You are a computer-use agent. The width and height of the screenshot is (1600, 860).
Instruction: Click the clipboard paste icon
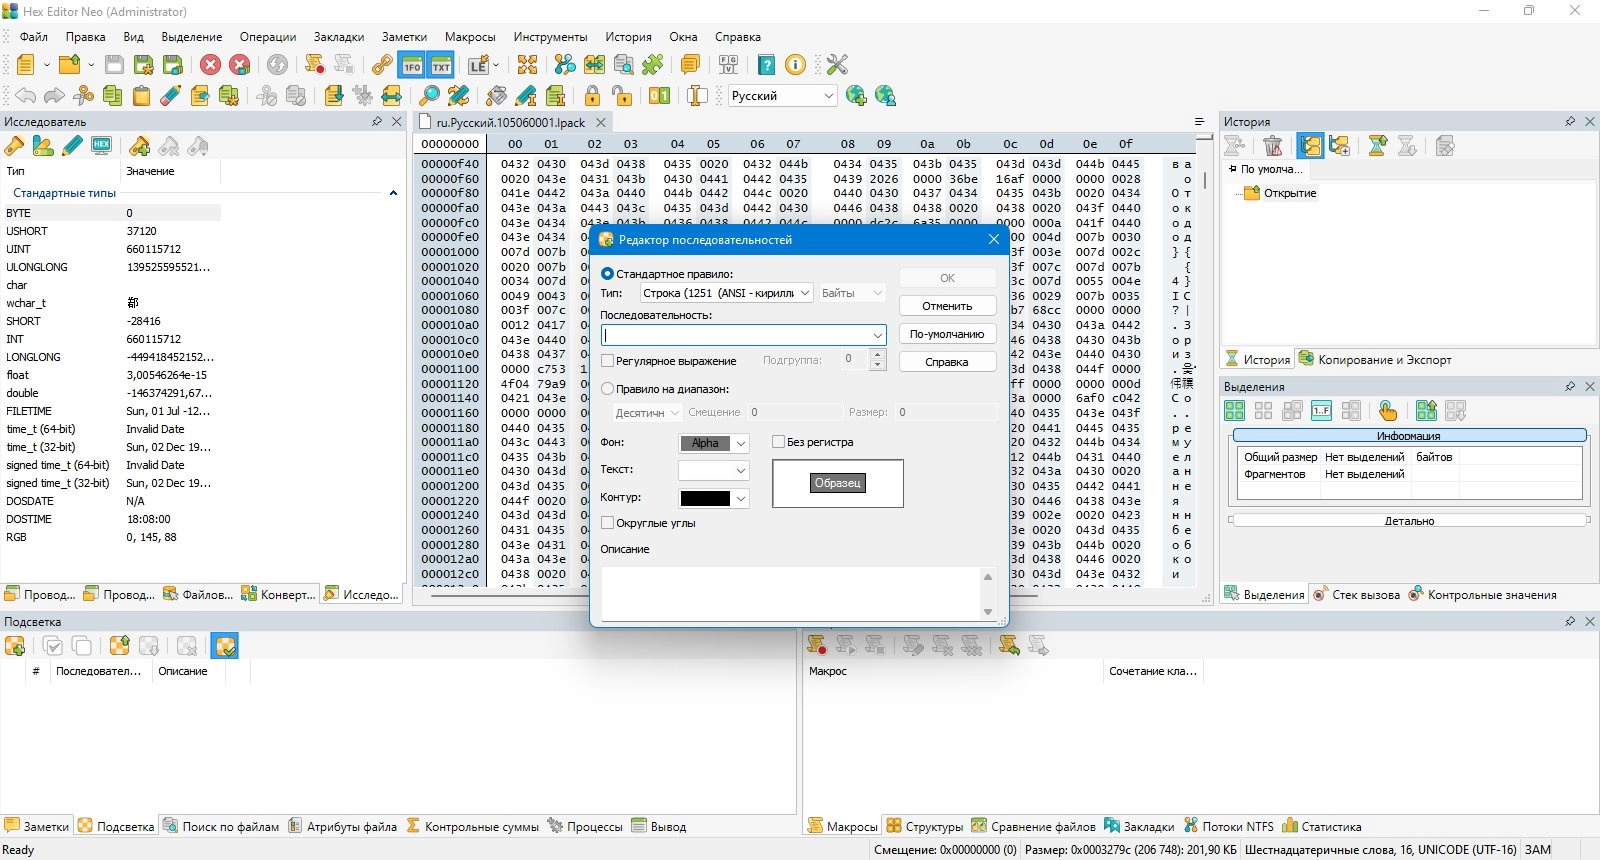(142, 96)
